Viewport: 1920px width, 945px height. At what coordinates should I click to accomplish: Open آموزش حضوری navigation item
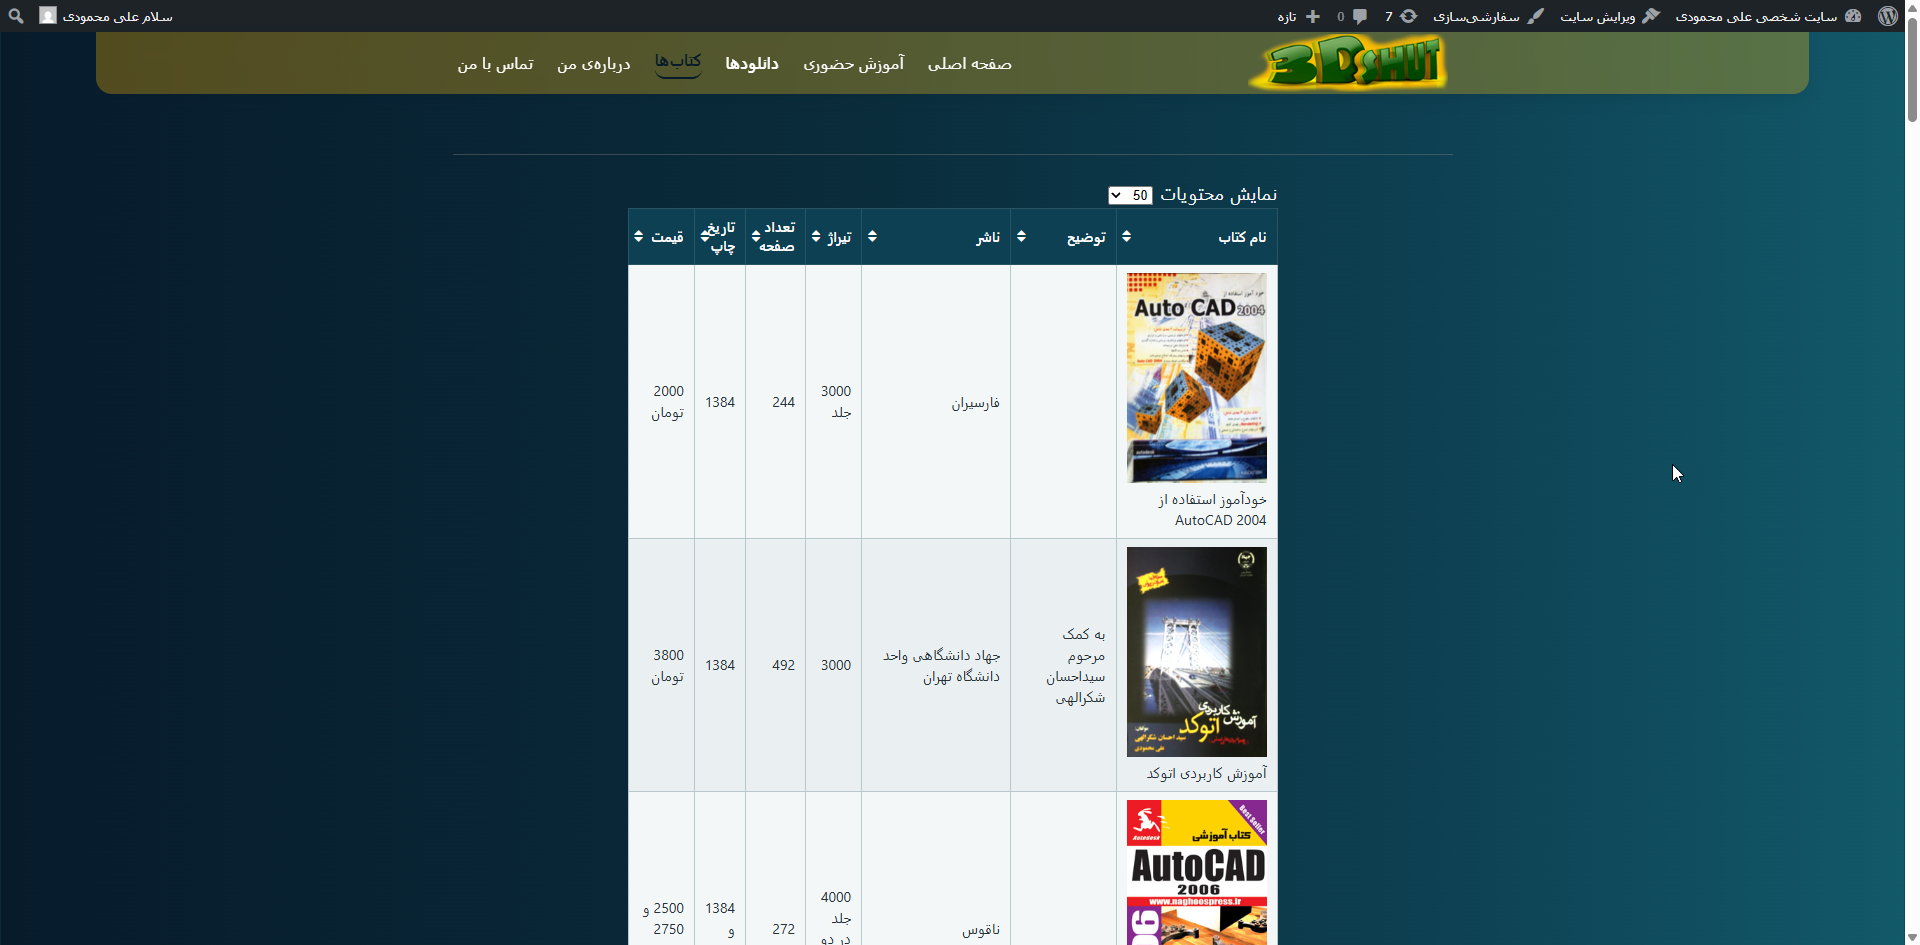point(853,64)
